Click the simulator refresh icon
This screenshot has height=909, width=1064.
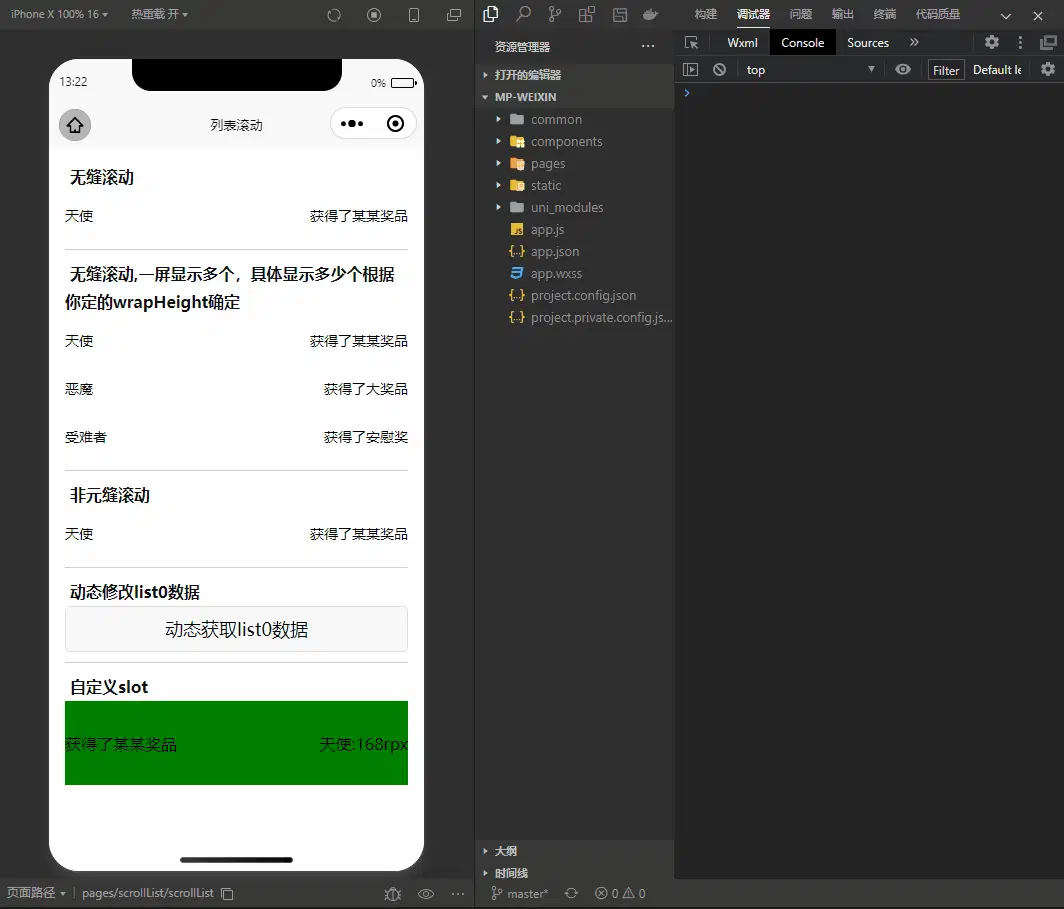click(x=334, y=15)
